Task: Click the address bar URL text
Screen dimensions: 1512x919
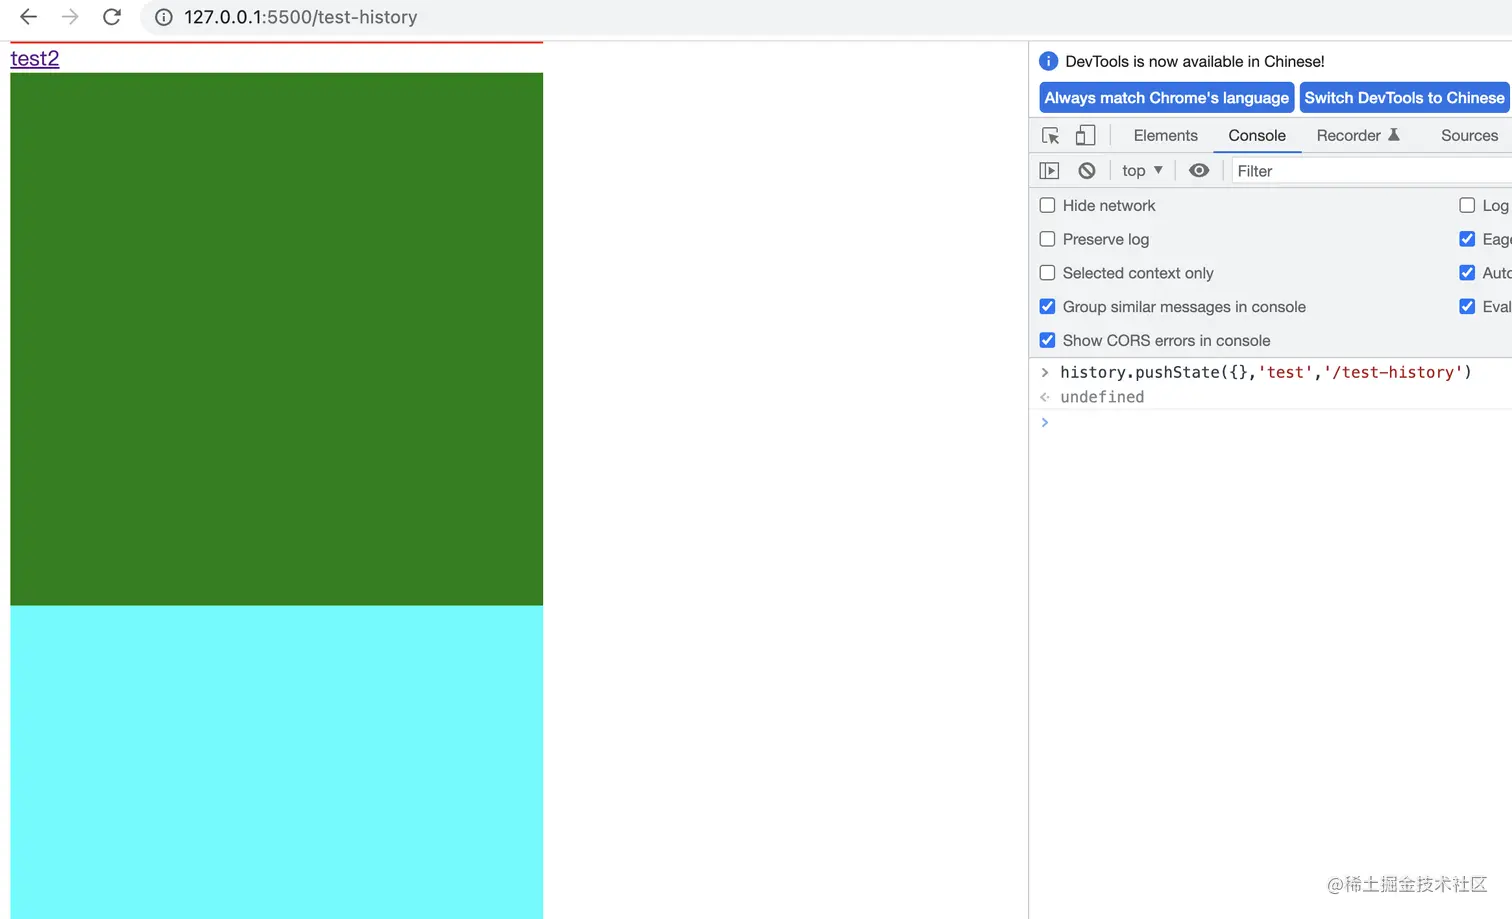Action: tap(301, 17)
